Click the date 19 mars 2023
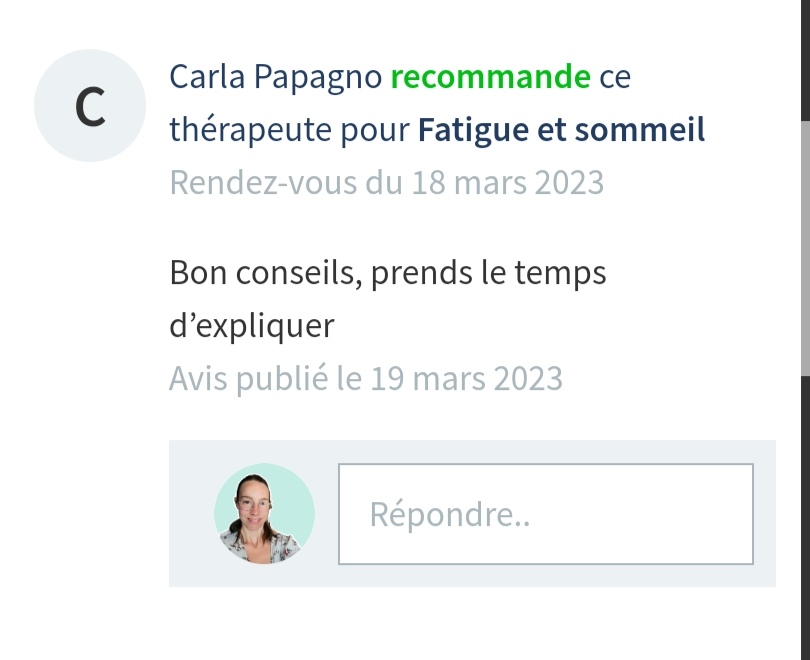This screenshot has height=660, width=810. point(466,379)
